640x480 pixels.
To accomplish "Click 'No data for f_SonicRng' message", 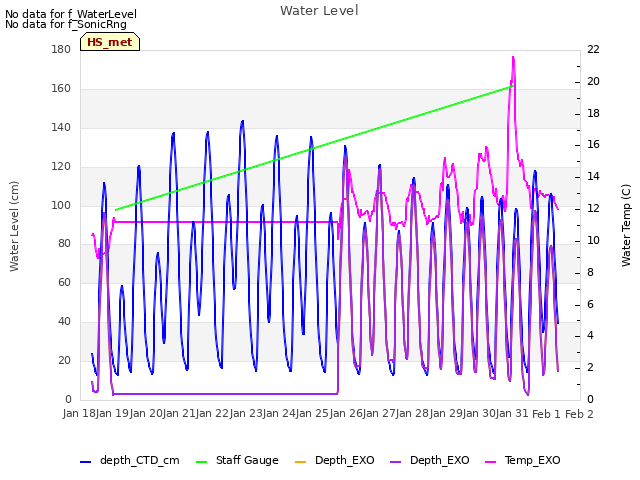I will click(66, 24).
